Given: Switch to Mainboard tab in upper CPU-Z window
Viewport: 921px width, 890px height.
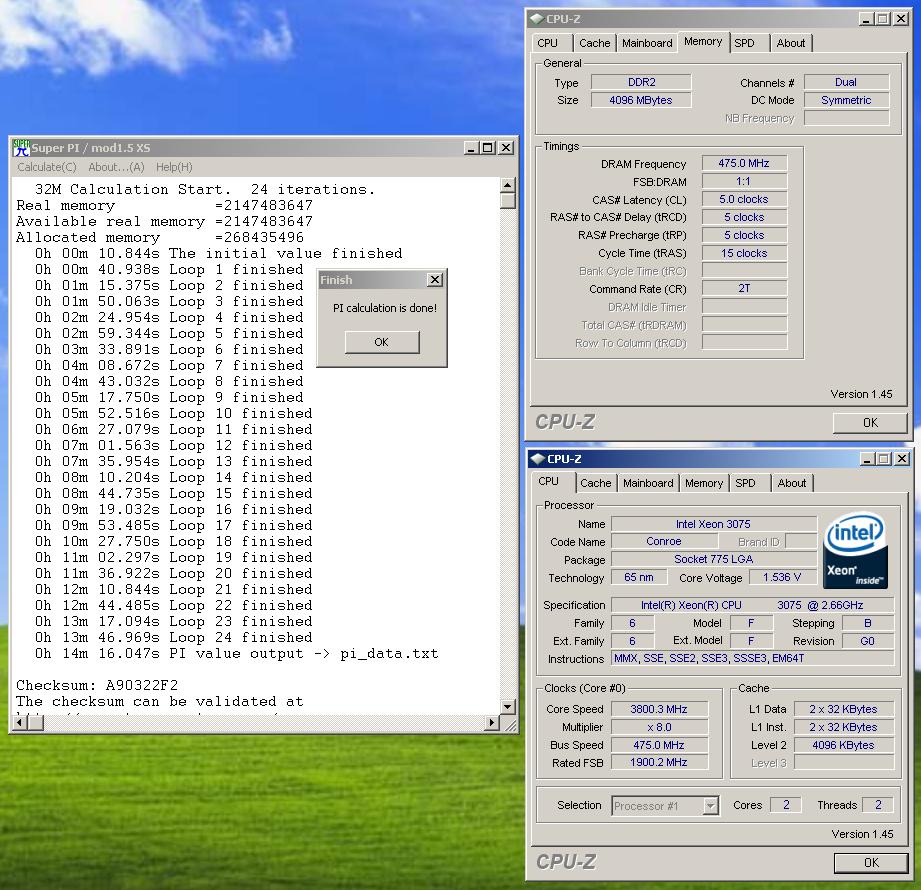Looking at the screenshot, I should point(647,43).
